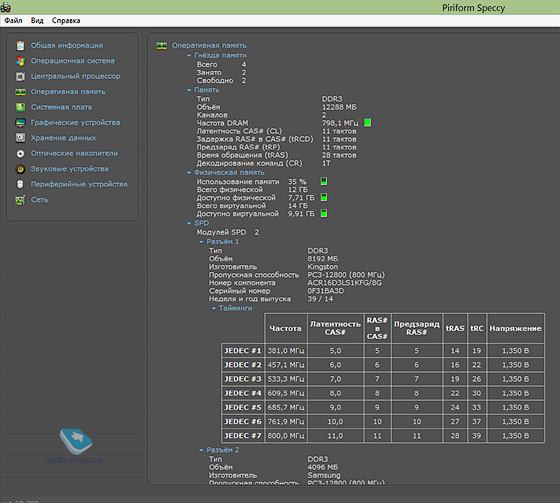Click the serial number 0F31BA3D
The image size is (560, 503).
point(326,291)
